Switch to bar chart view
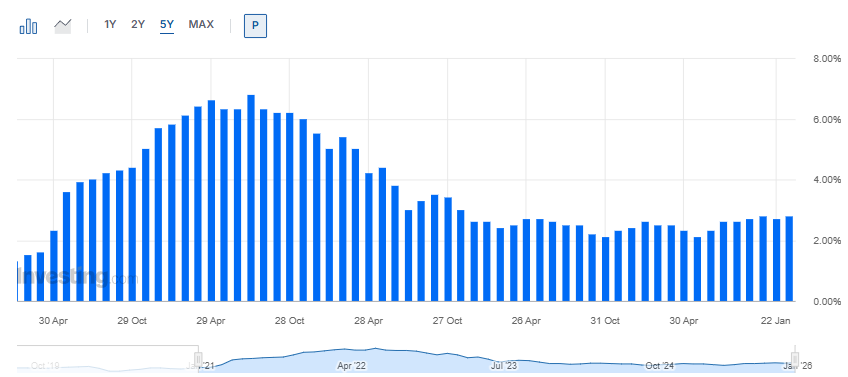 coord(28,26)
